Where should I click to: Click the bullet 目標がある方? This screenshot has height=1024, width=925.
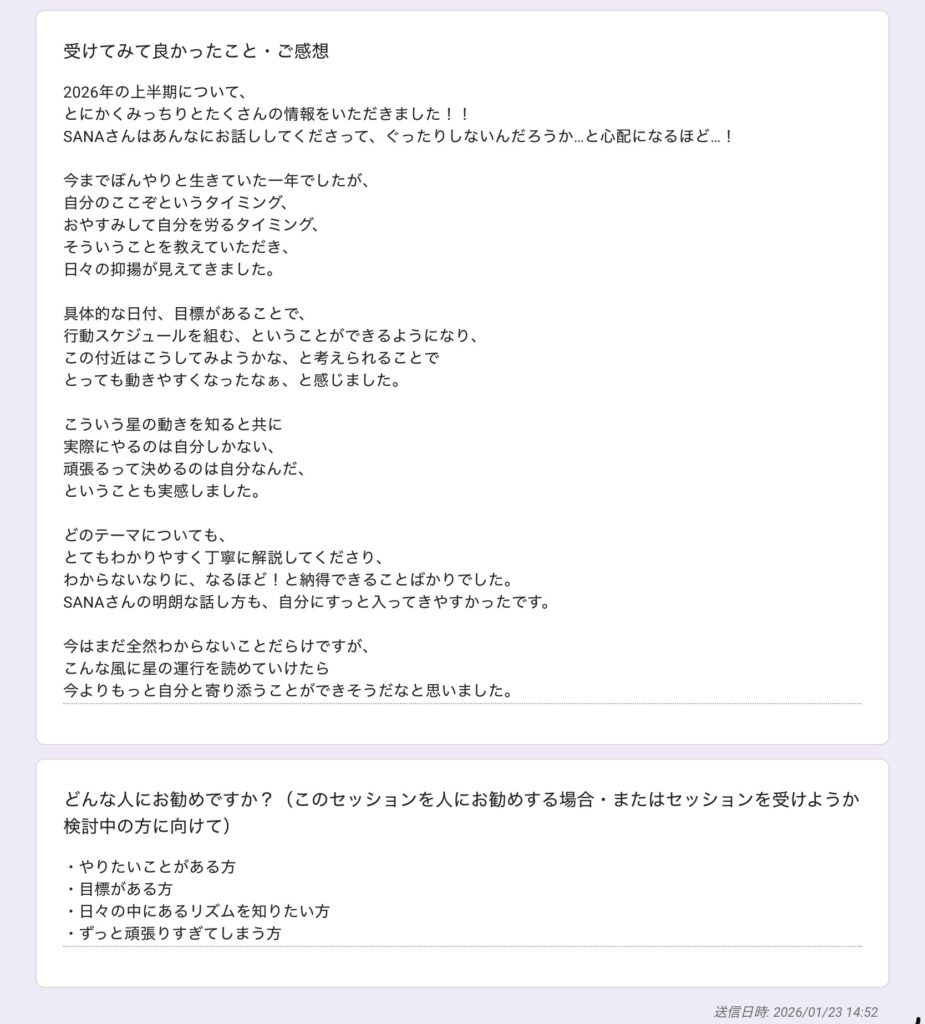[x=118, y=889]
